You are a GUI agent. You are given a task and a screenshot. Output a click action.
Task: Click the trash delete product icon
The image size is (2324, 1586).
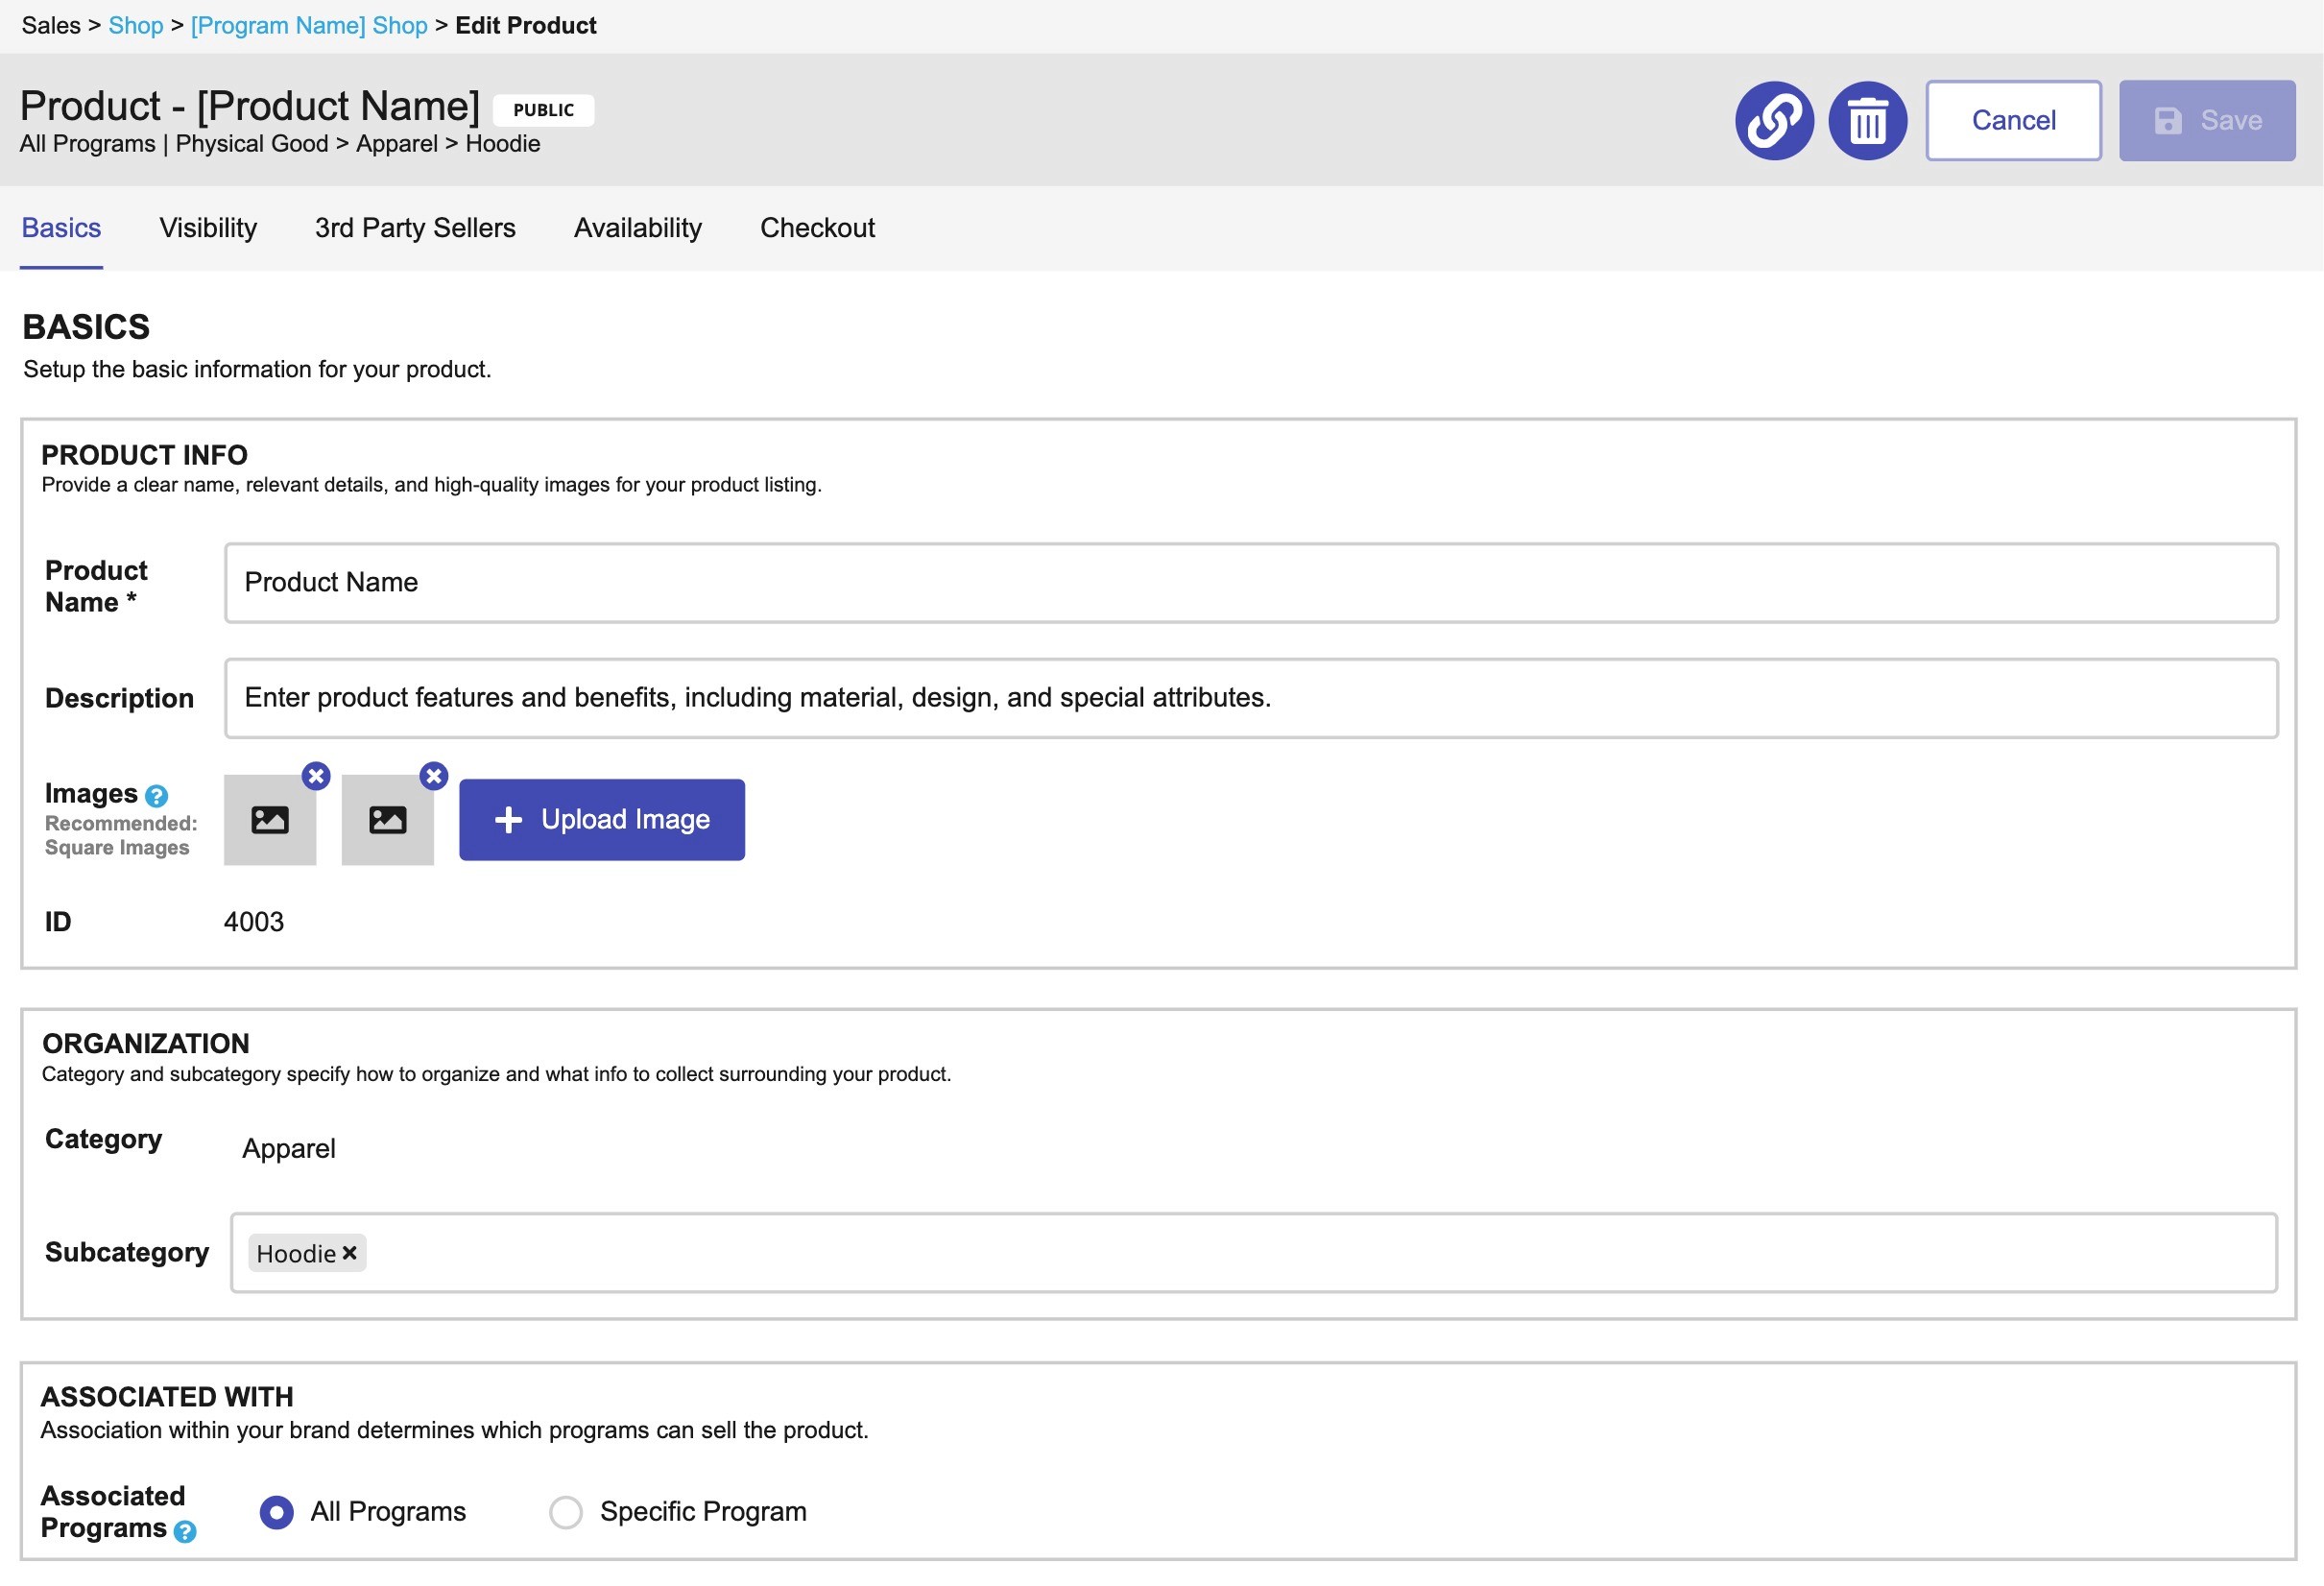pyautogui.click(x=1867, y=121)
